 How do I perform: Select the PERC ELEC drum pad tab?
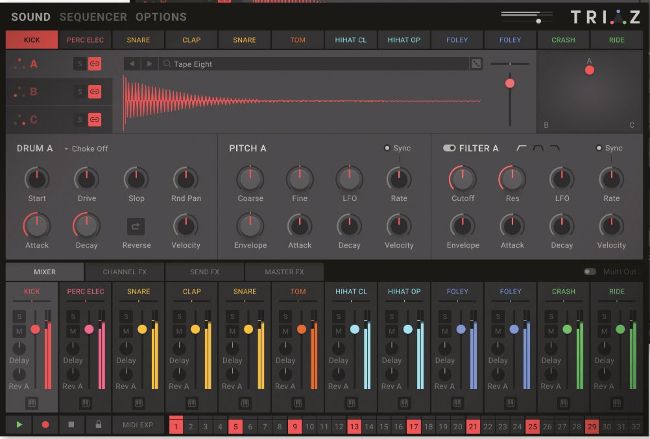pyautogui.click(x=85, y=40)
